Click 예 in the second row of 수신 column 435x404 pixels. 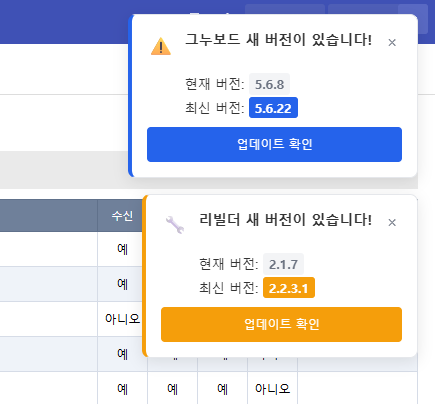[122, 284]
